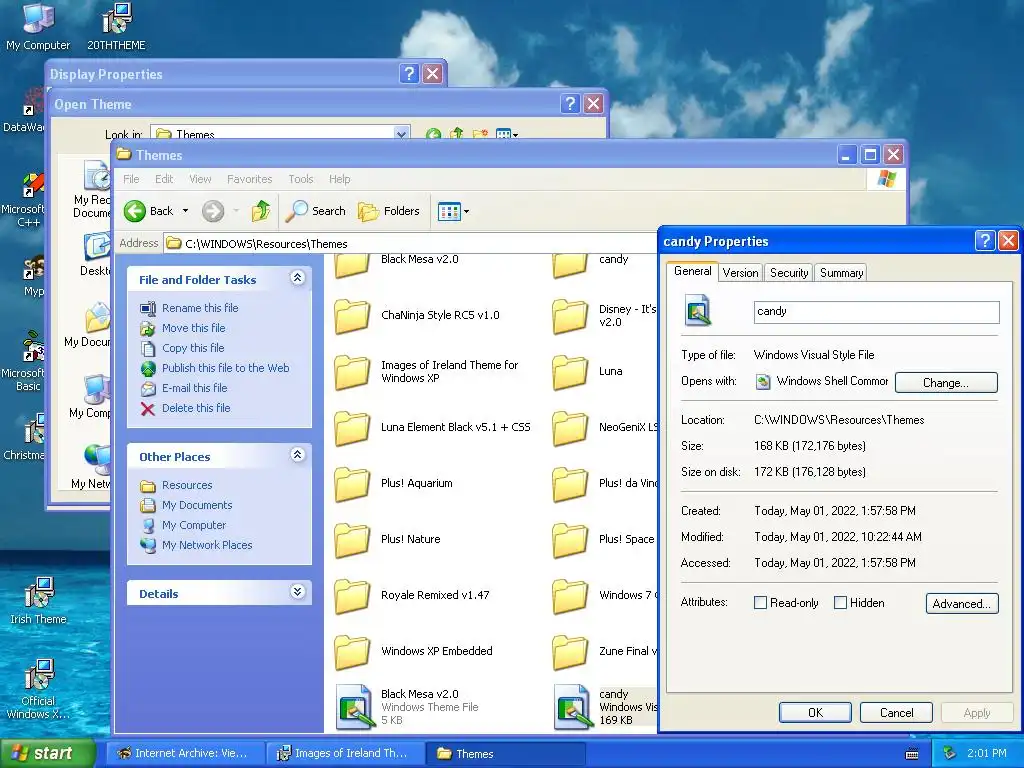
Task: Collapse the Other Places panel
Action: click(297, 455)
